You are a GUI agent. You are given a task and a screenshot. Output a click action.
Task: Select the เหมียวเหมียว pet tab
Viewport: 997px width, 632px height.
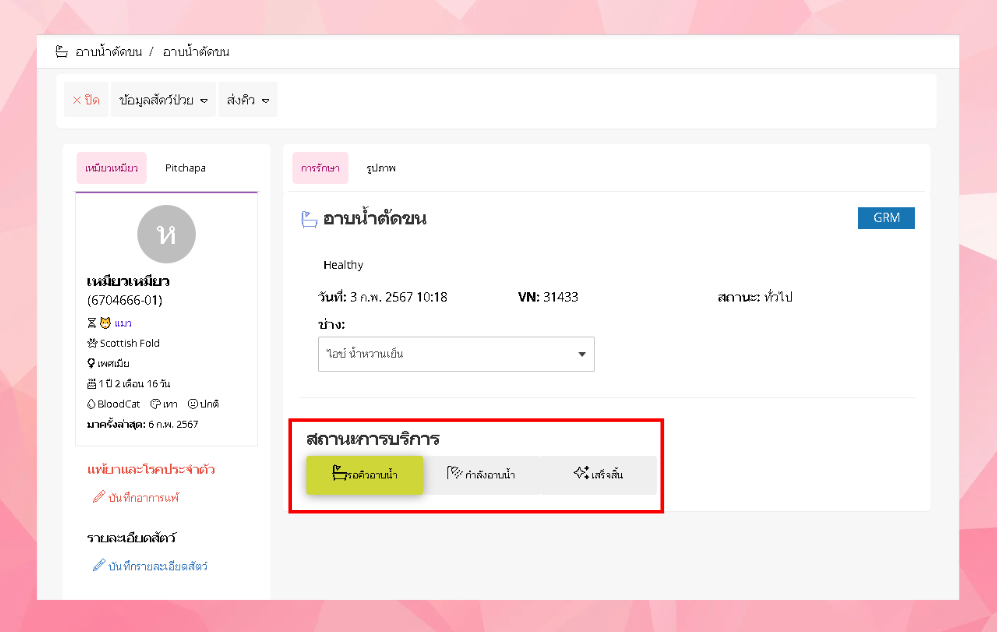coord(111,168)
